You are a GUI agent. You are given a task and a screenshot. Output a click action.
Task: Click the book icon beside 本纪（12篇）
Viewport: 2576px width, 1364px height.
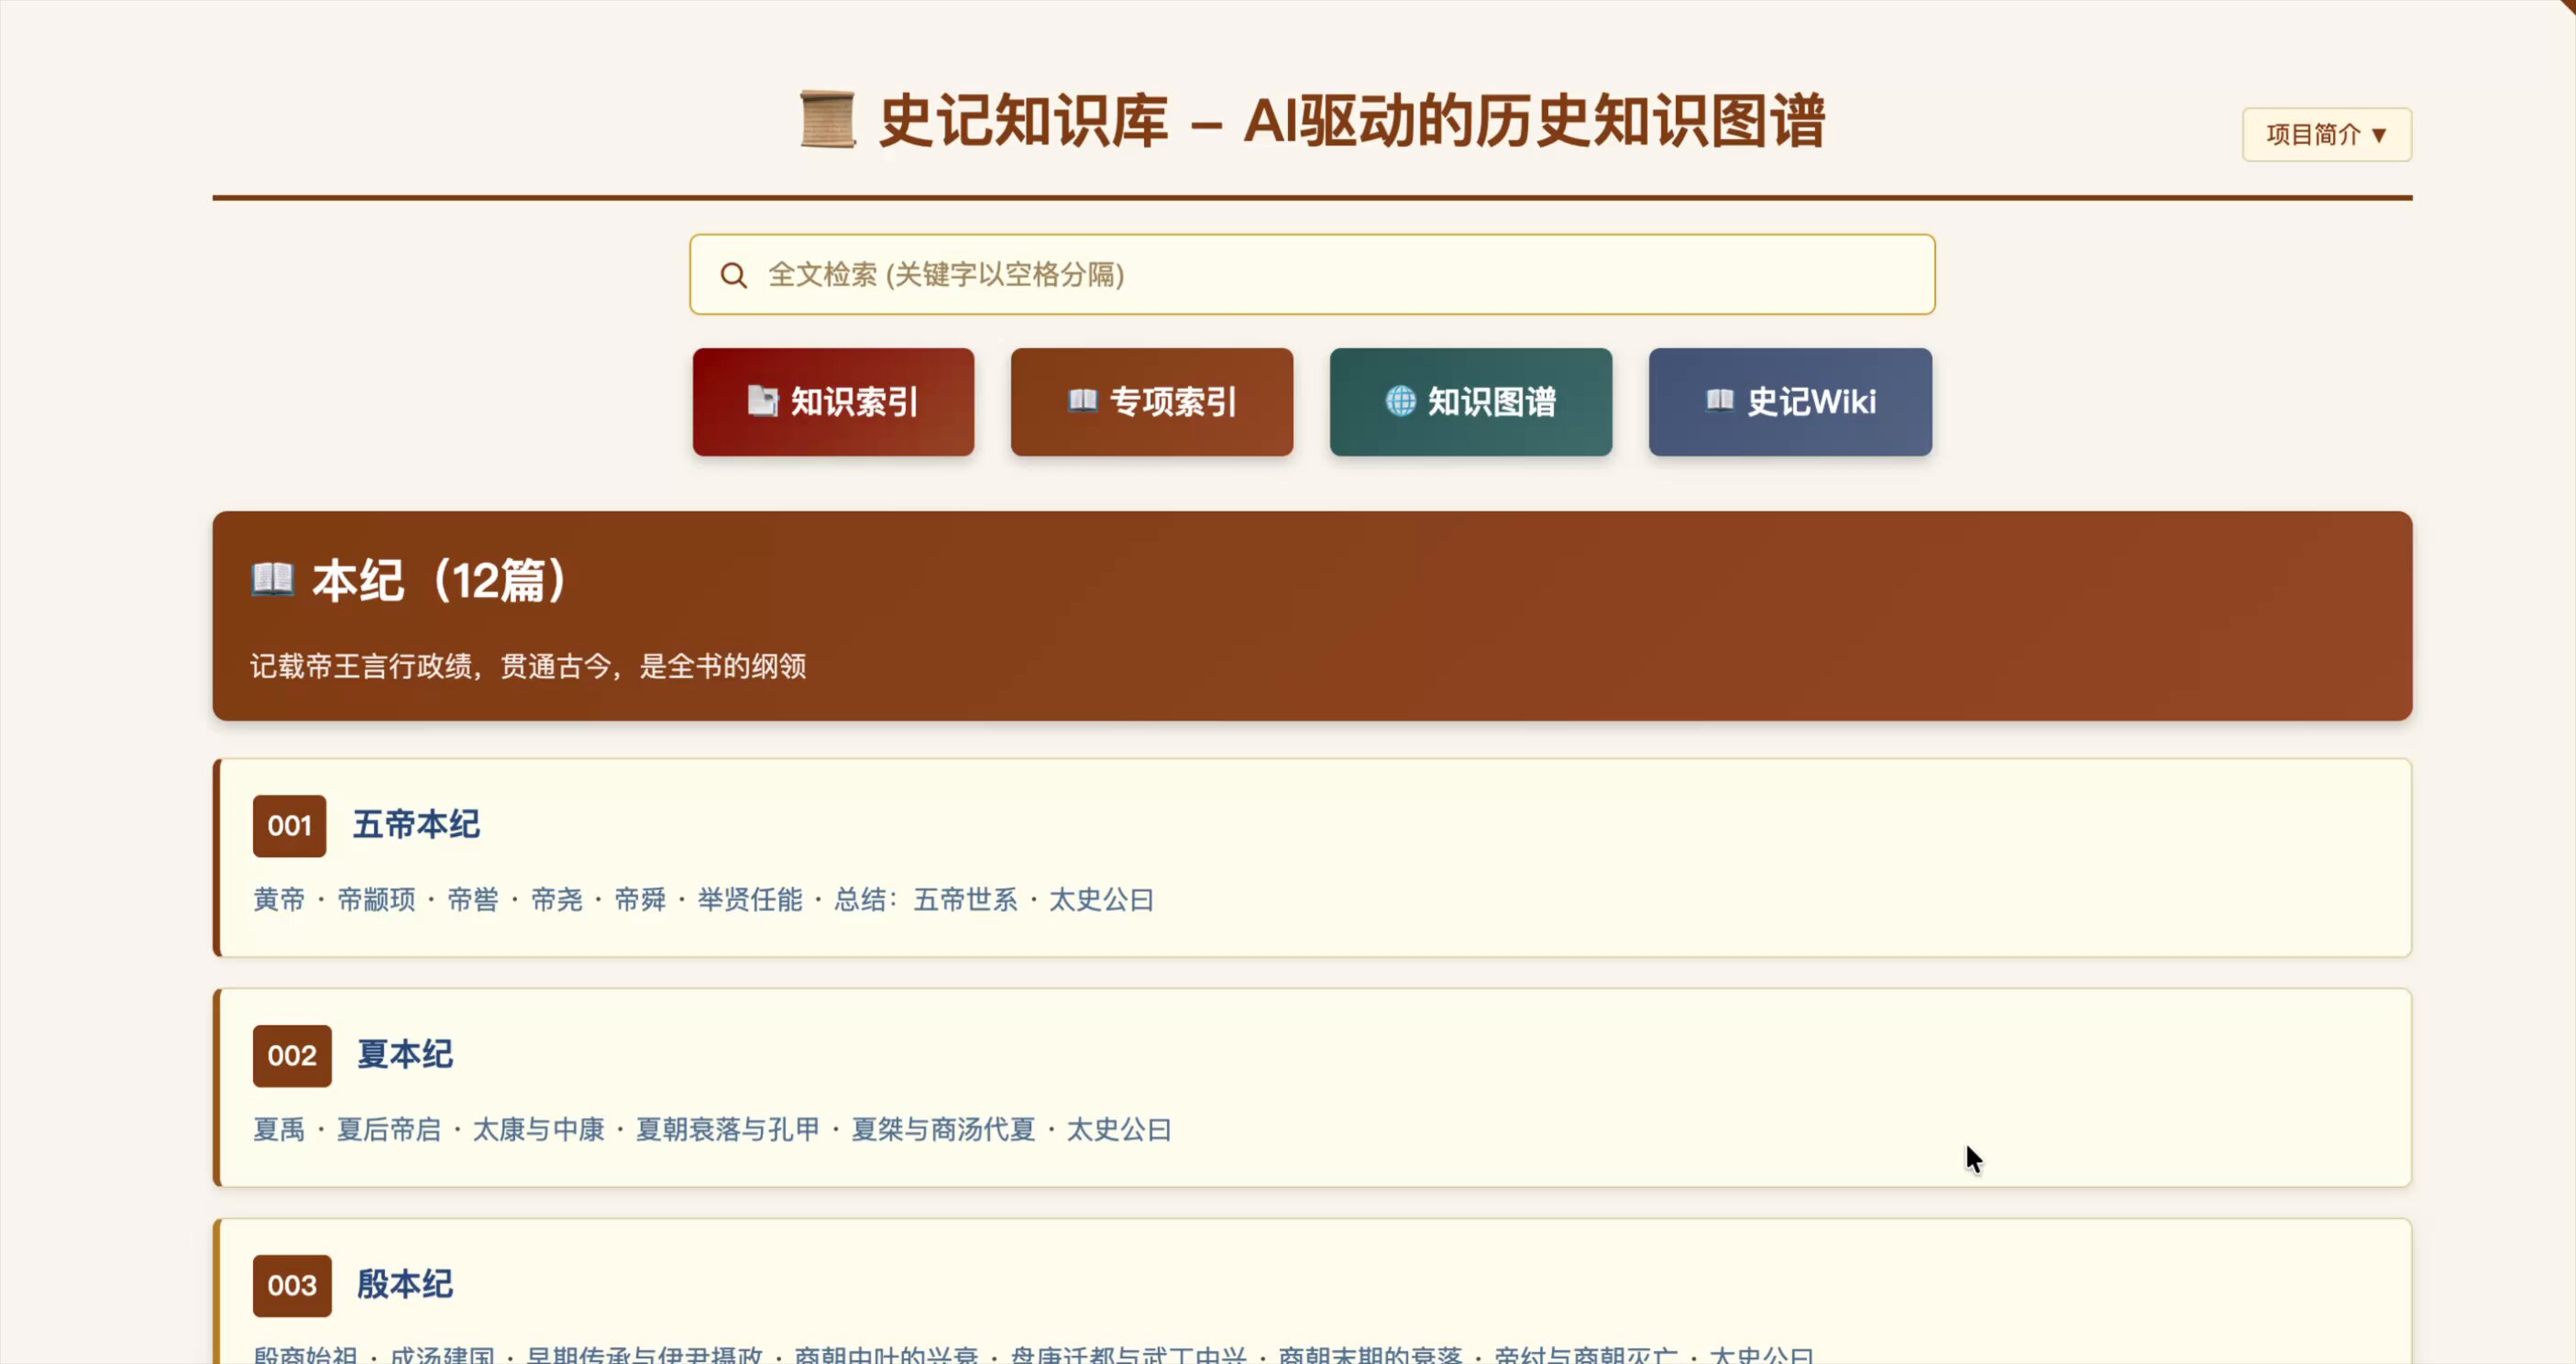(272, 579)
